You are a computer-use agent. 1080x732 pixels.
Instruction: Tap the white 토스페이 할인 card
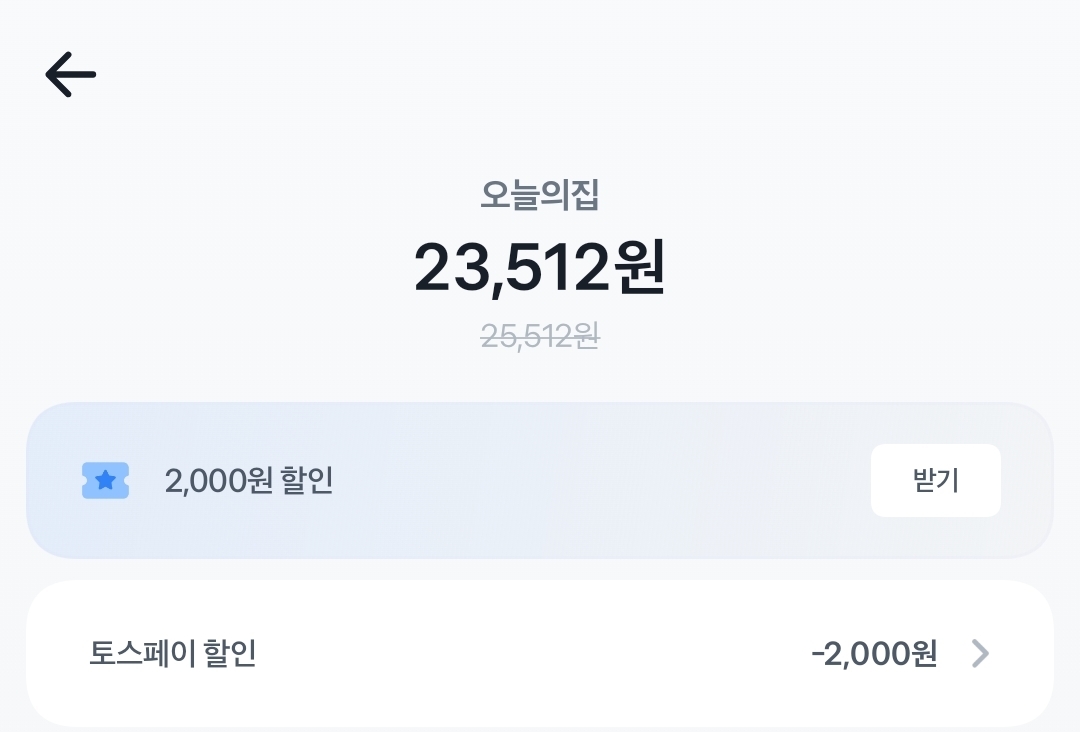tap(540, 654)
